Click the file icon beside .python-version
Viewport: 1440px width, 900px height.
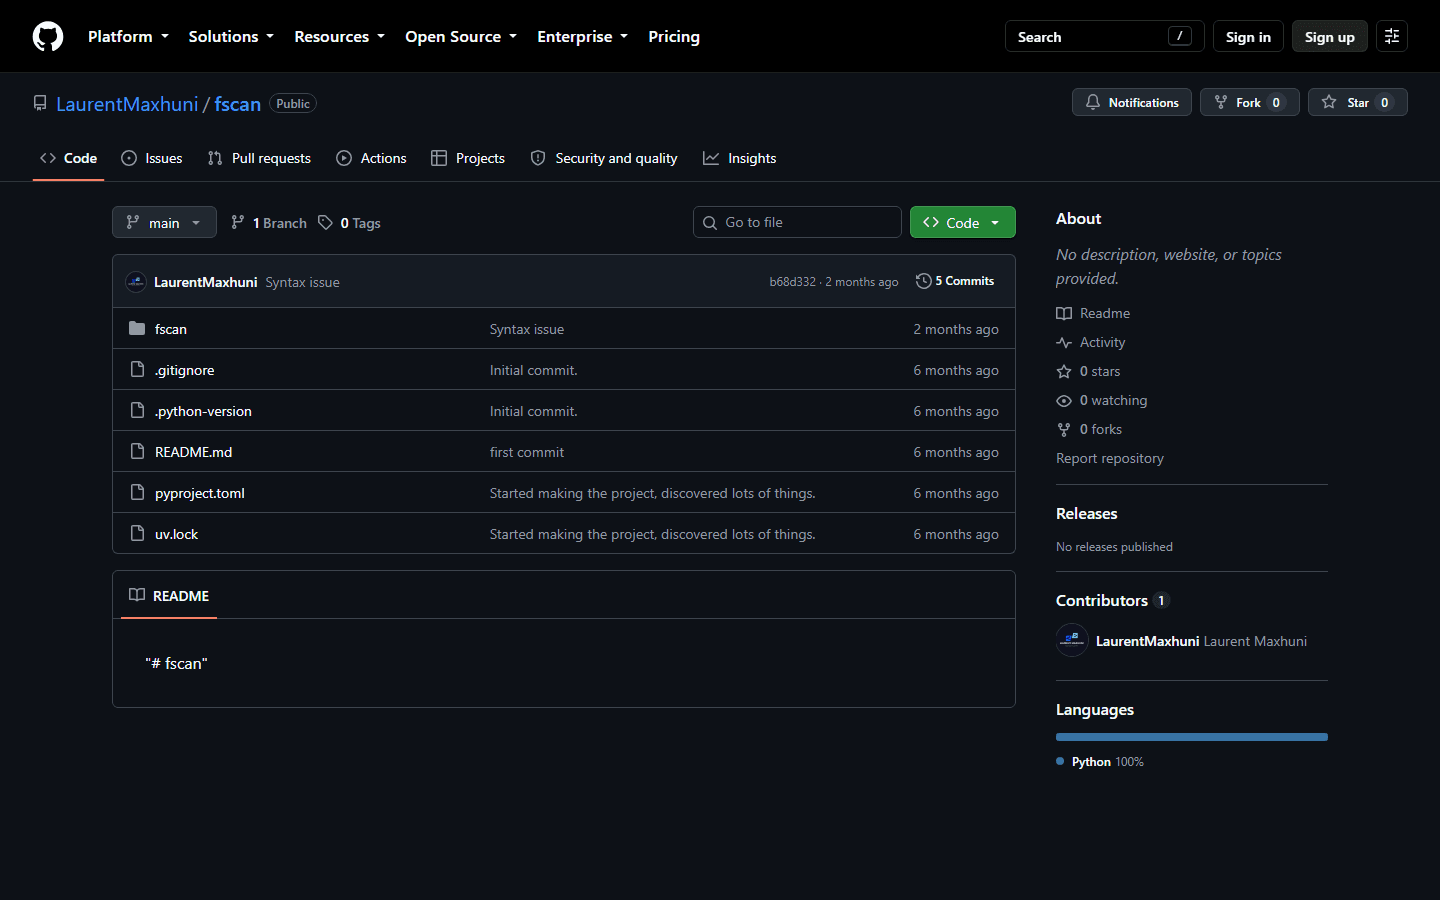pyautogui.click(x=137, y=410)
